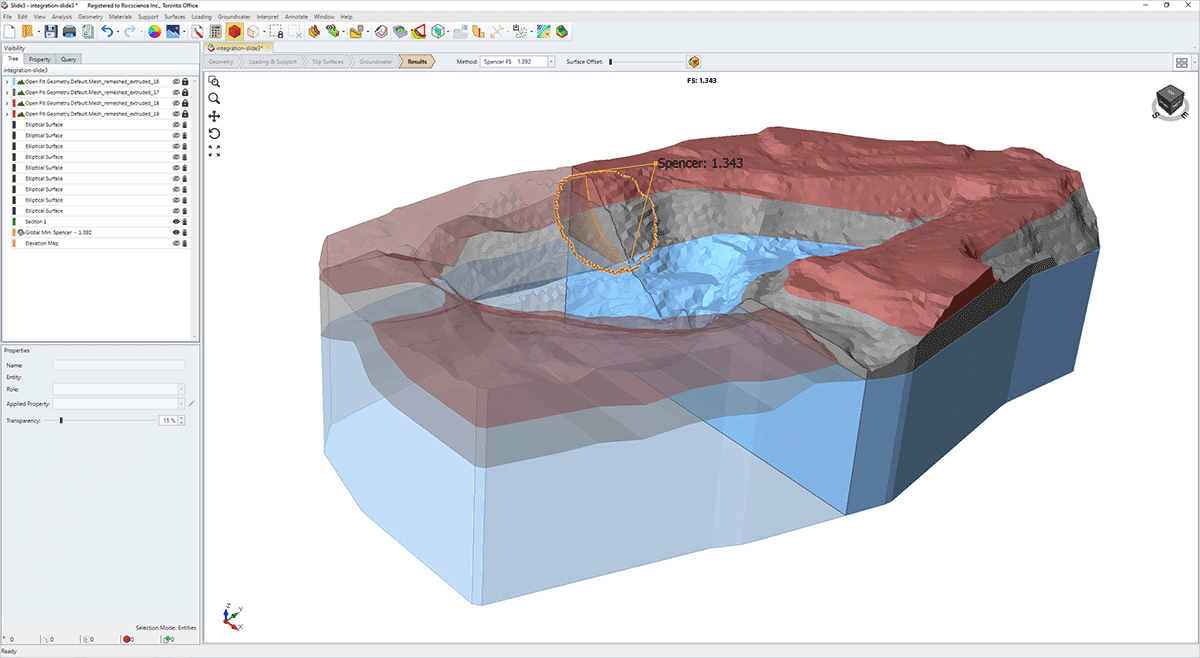Show the Elevation Map layer via its eye icon
The height and width of the screenshot is (658, 1200).
coord(176,243)
